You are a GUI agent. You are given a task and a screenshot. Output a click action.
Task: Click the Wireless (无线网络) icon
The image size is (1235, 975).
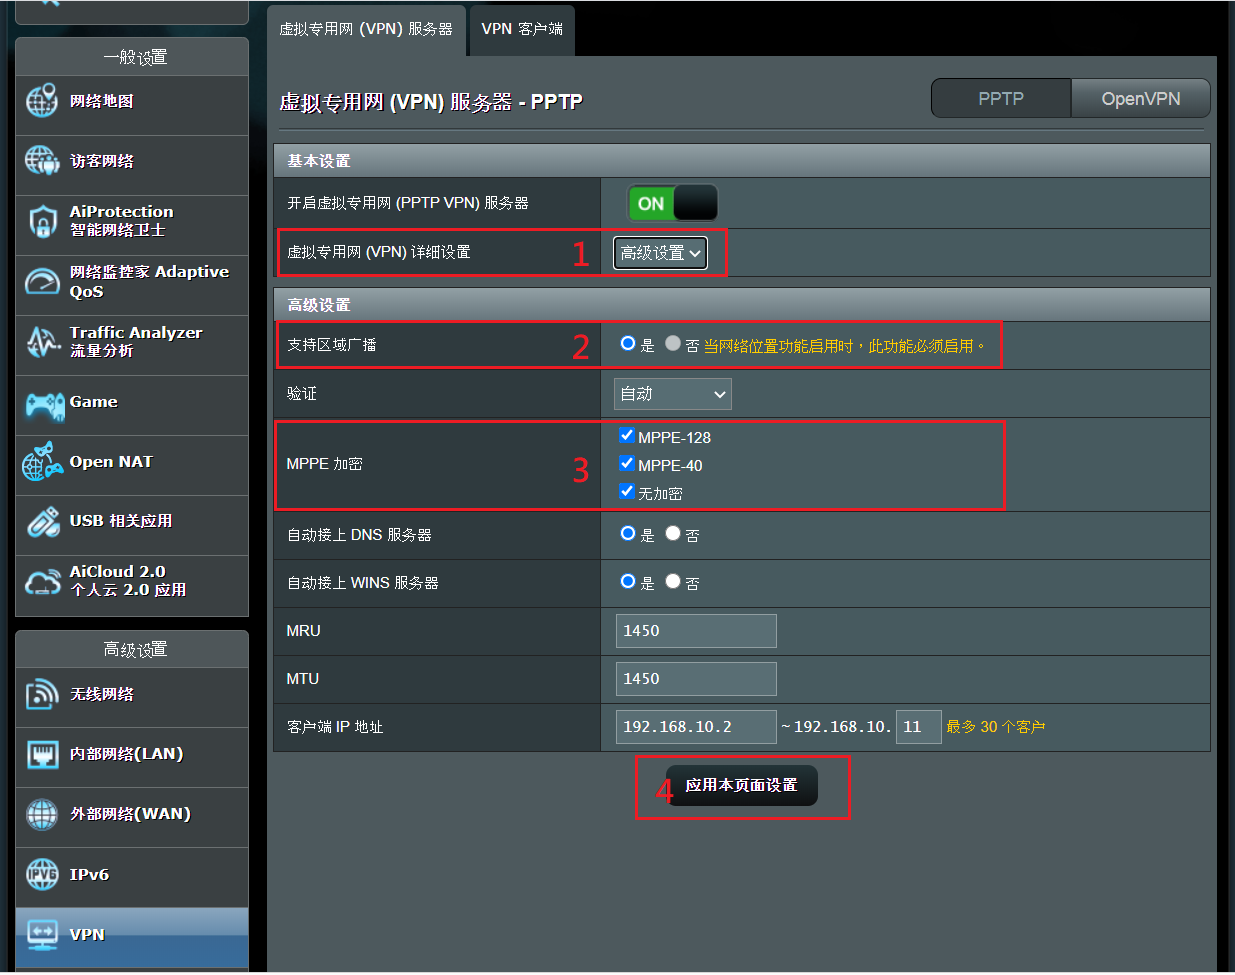[x=42, y=694]
